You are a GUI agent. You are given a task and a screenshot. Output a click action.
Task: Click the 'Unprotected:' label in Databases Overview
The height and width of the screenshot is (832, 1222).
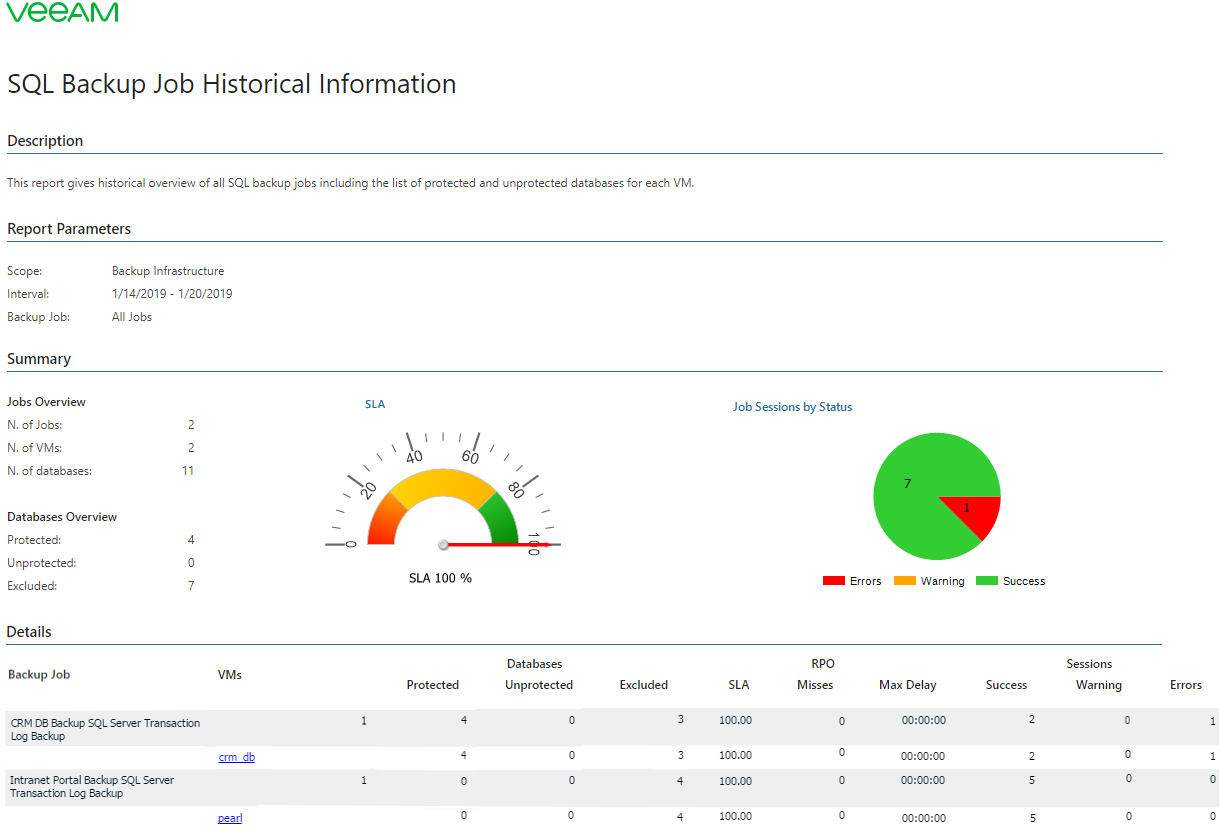click(42, 563)
